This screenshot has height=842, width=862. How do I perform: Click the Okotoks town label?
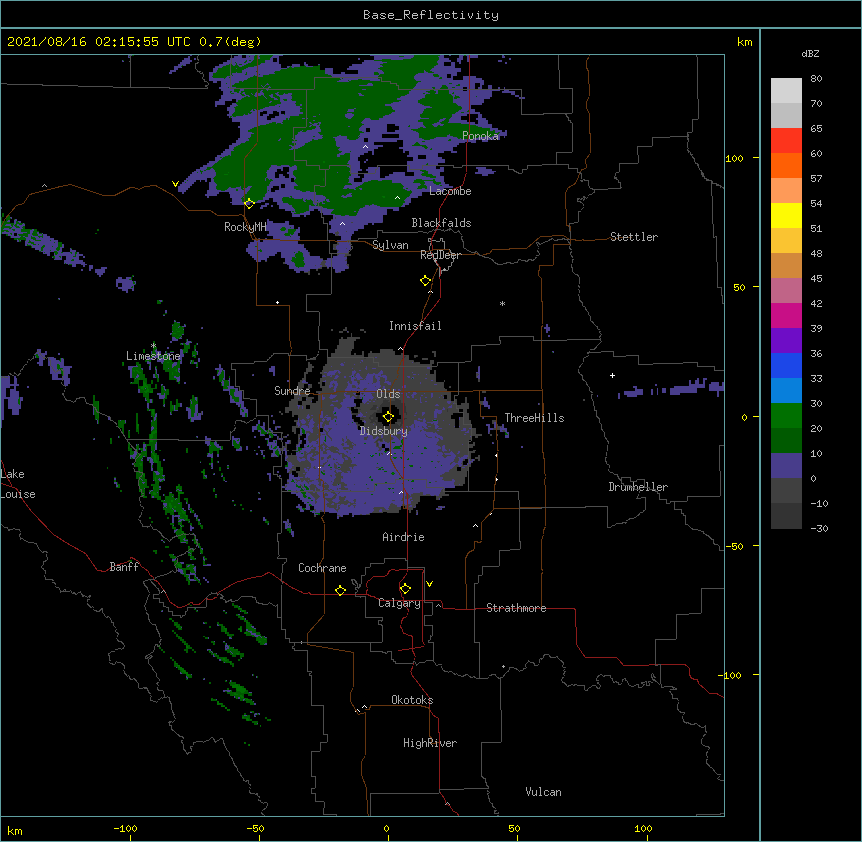(412, 700)
